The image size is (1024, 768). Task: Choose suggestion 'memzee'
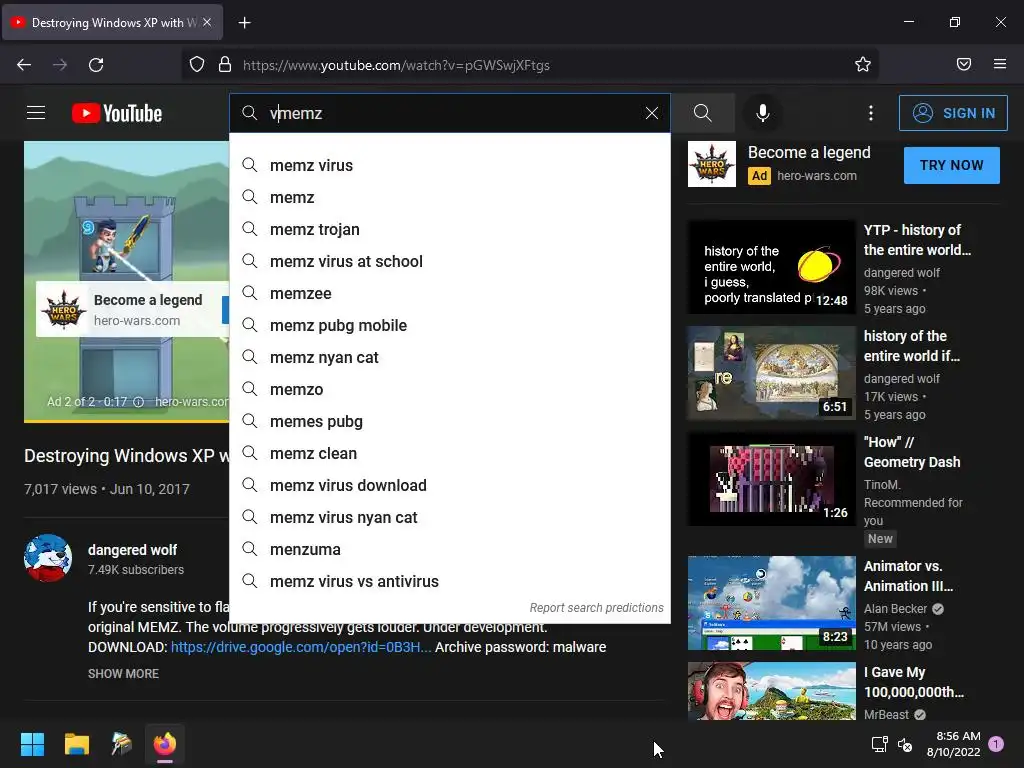point(449,293)
